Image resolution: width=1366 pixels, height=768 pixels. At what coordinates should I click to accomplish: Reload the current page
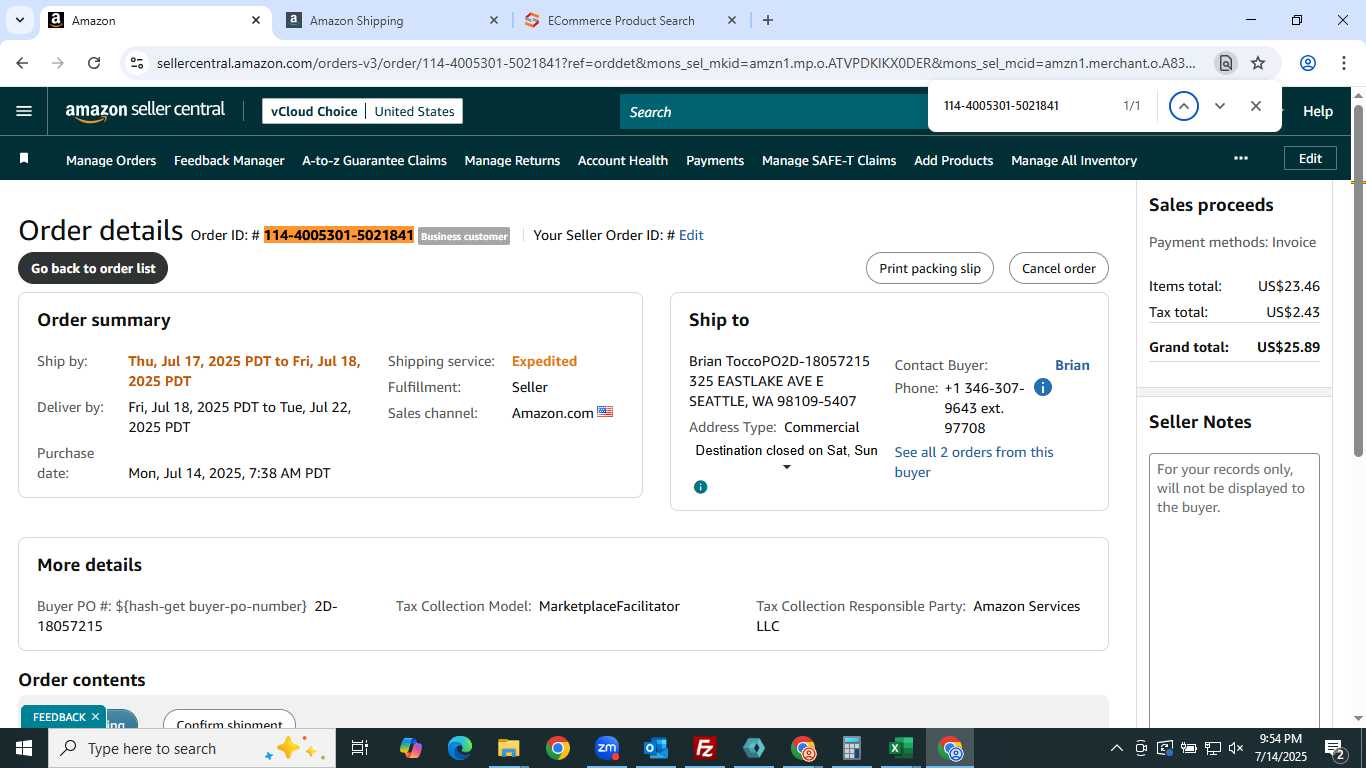coord(94,63)
